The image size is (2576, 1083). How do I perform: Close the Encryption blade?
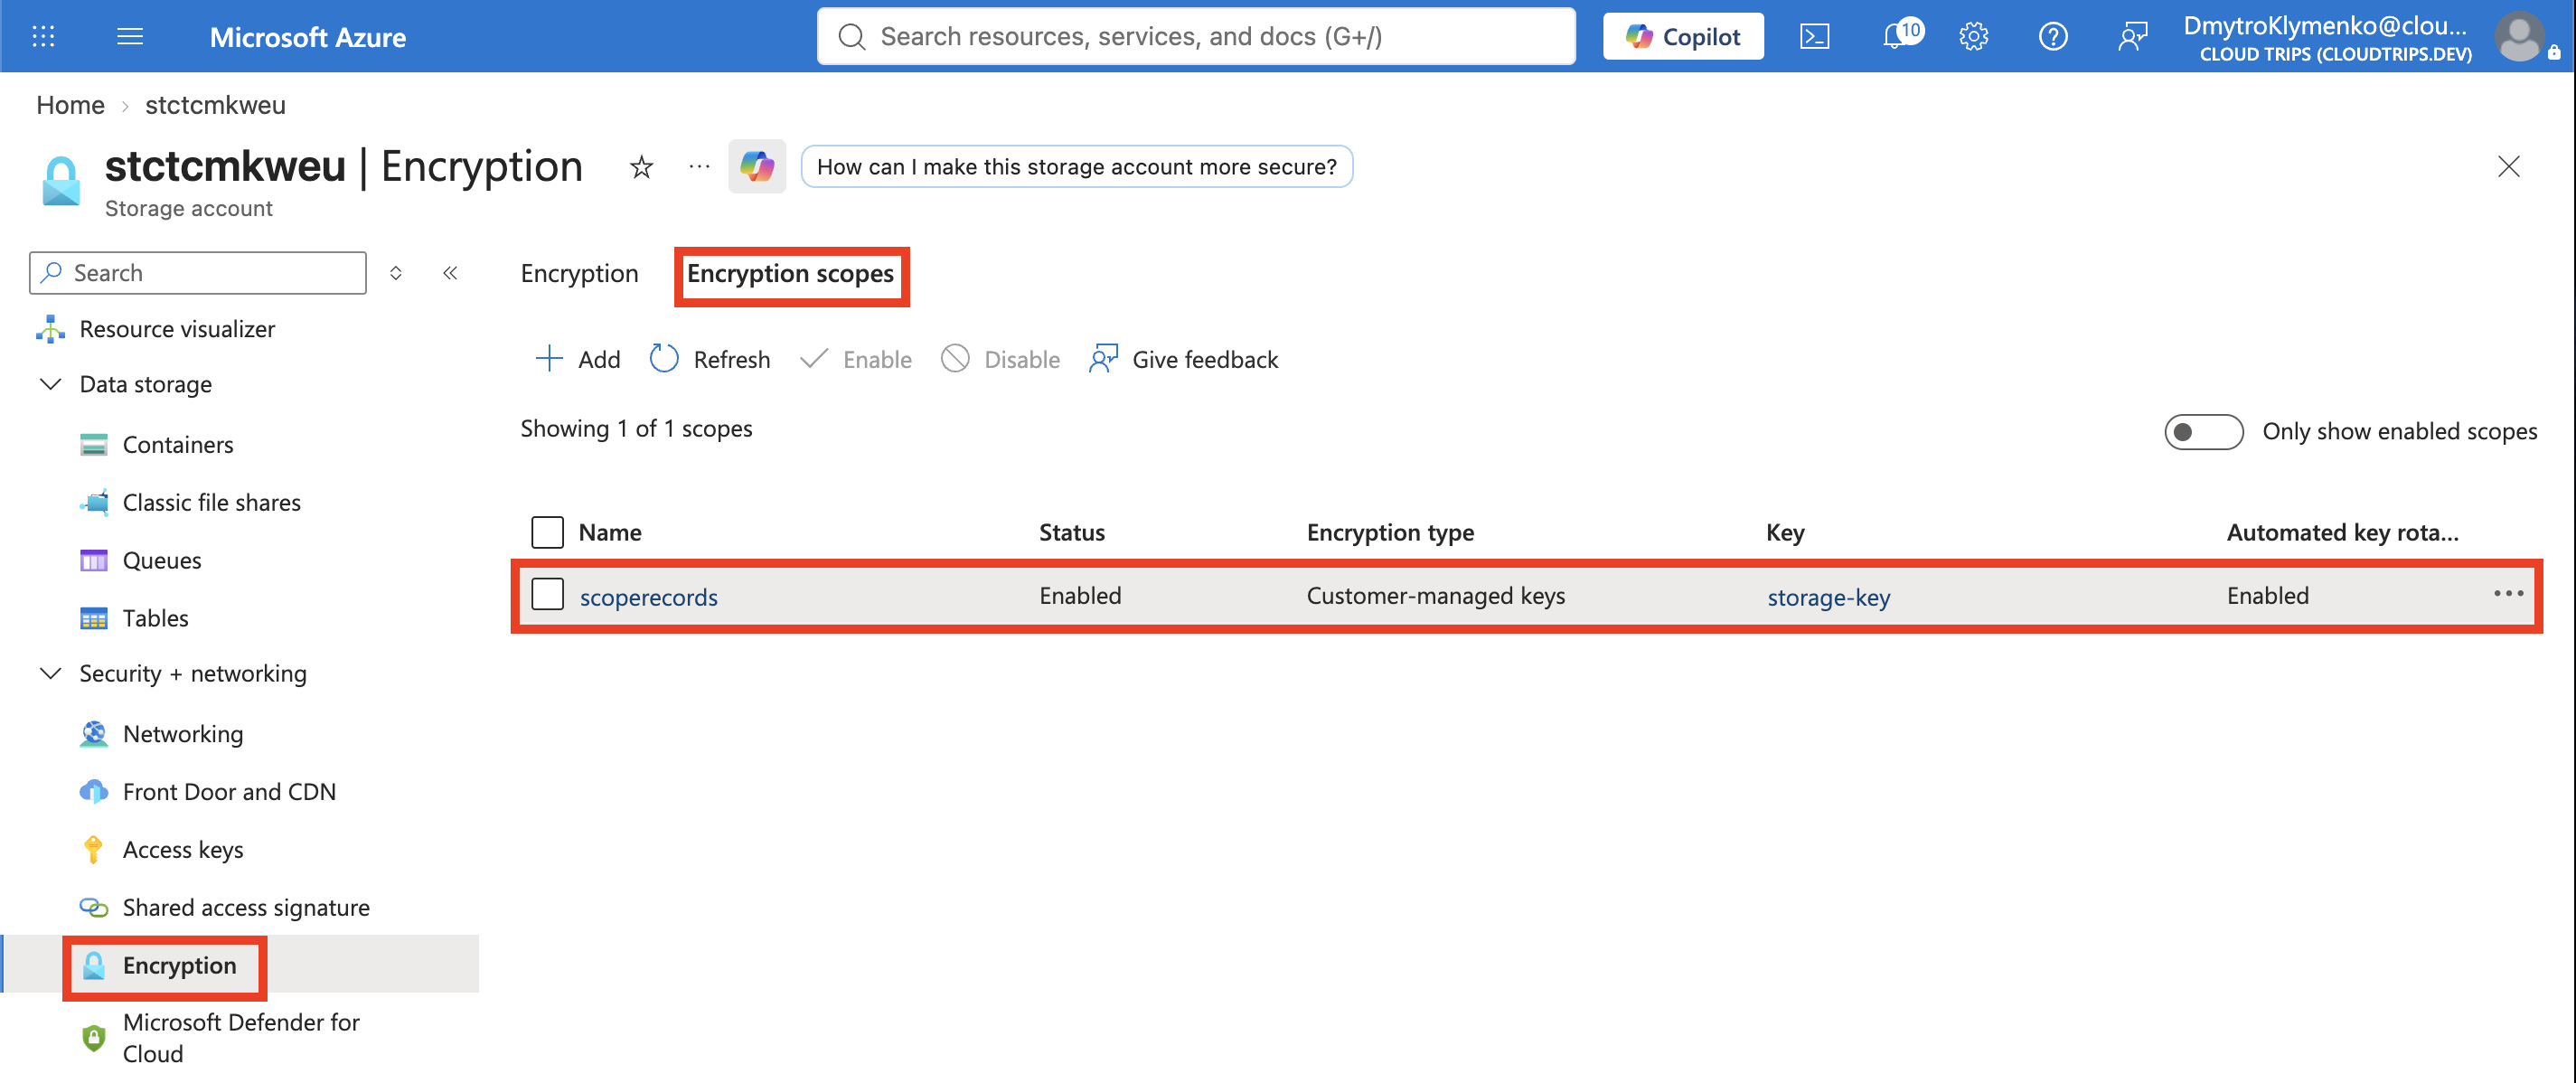click(2508, 166)
